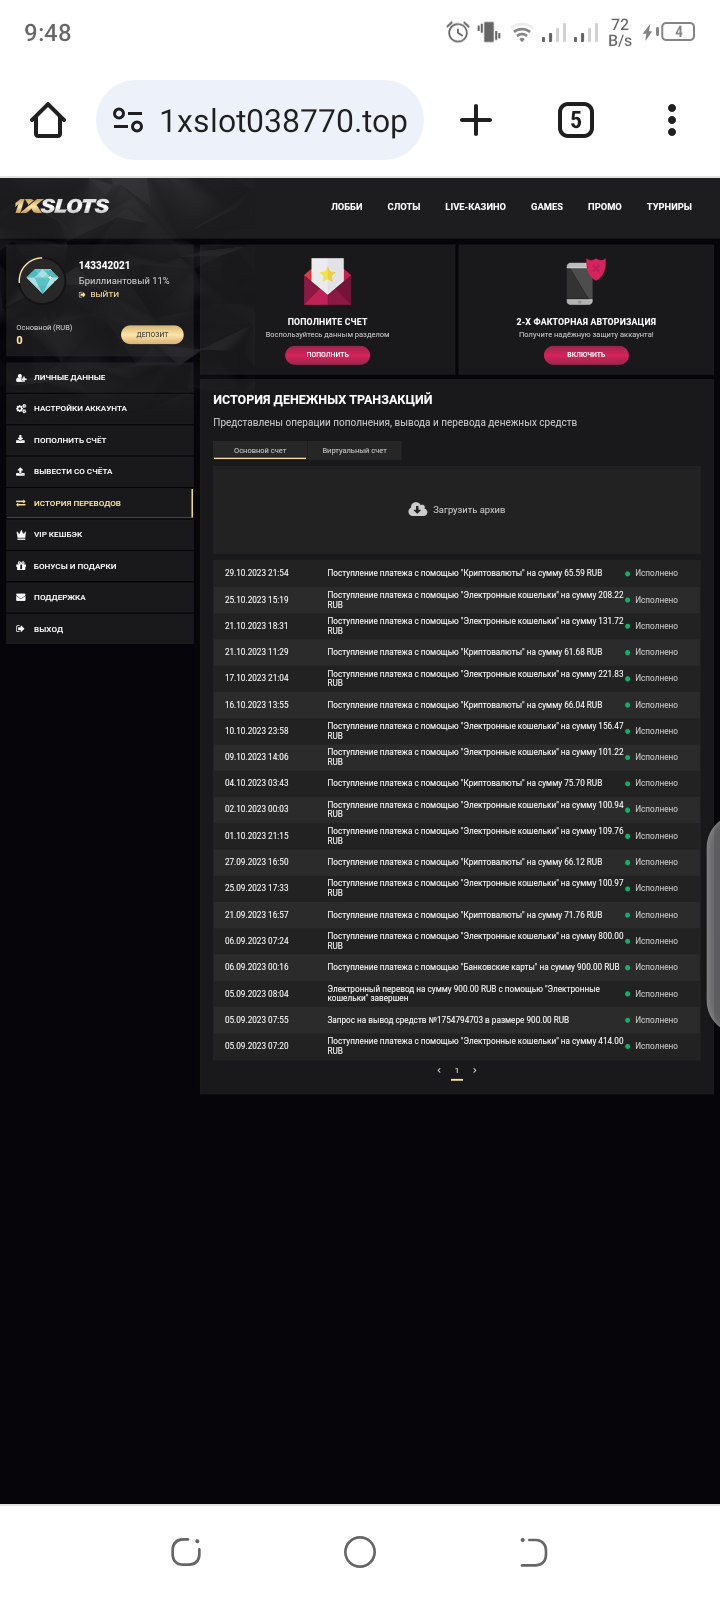Click the envelope star deposit image
The width and height of the screenshot is (720, 1600).
coord(328,281)
